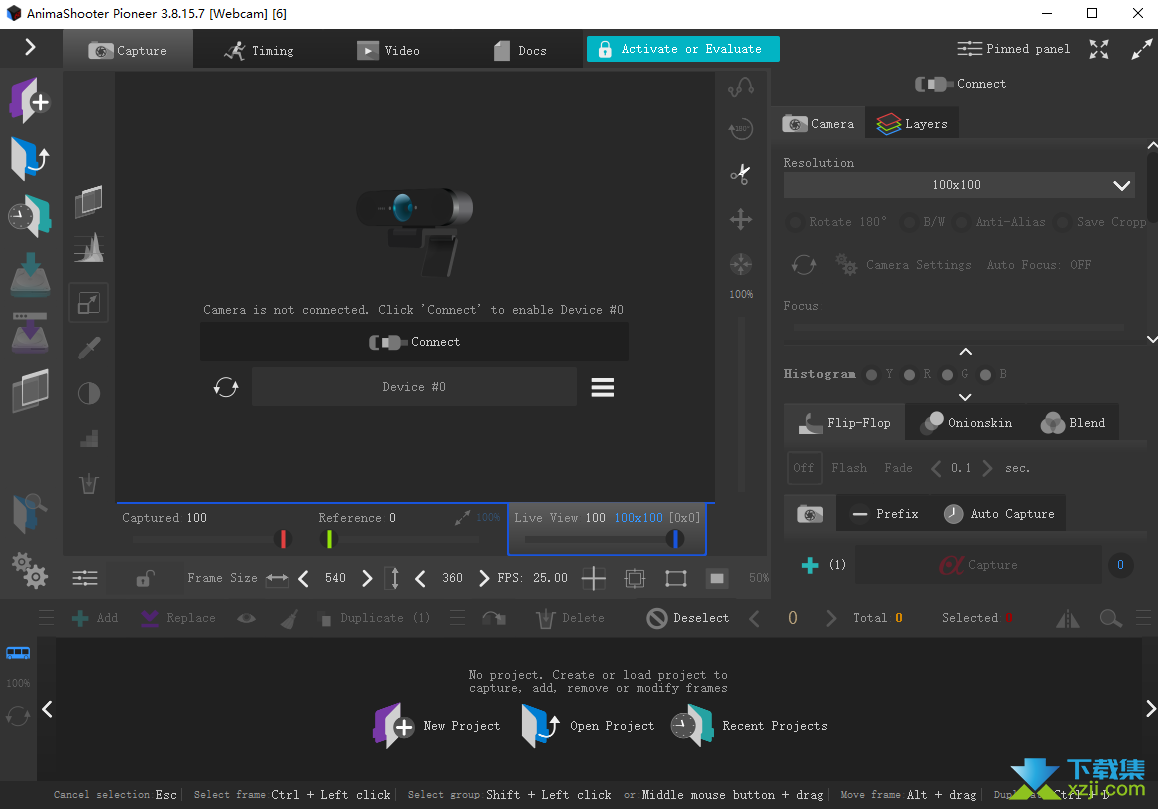The width and height of the screenshot is (1158, 809).
Task: Increase flip-flop seconds from 0.1
Action: pyautogui.click(x=987, y=468)
